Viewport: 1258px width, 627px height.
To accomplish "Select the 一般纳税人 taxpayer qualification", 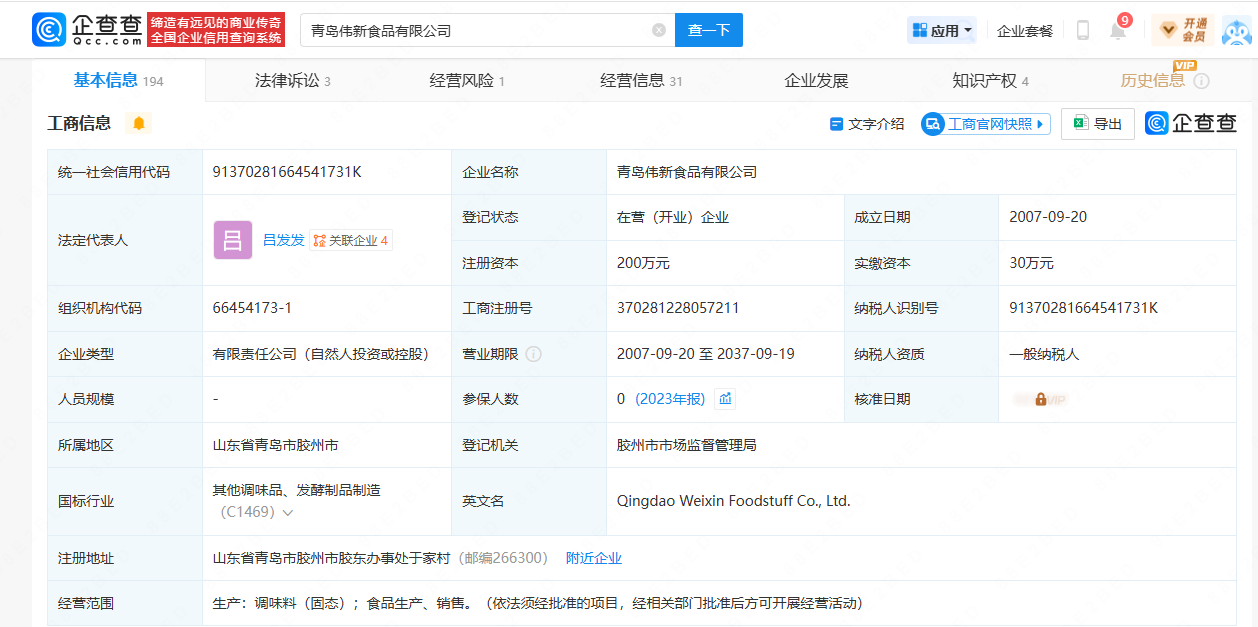I will point(1044,354).
